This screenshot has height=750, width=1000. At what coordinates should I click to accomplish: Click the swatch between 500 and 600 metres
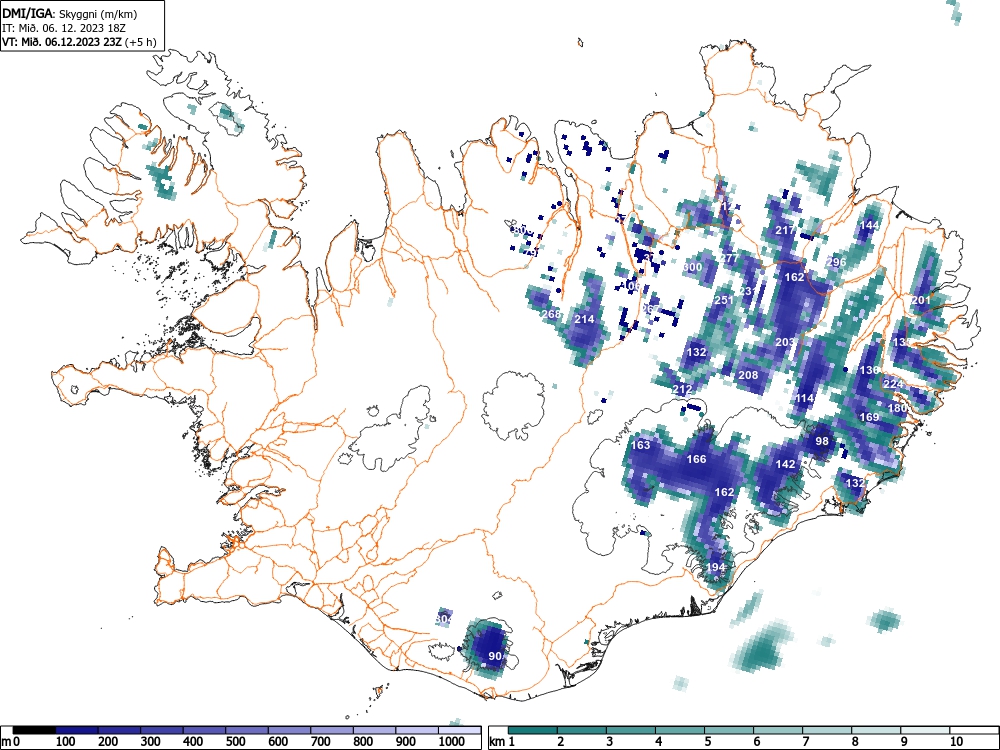[x=247, y=730]
